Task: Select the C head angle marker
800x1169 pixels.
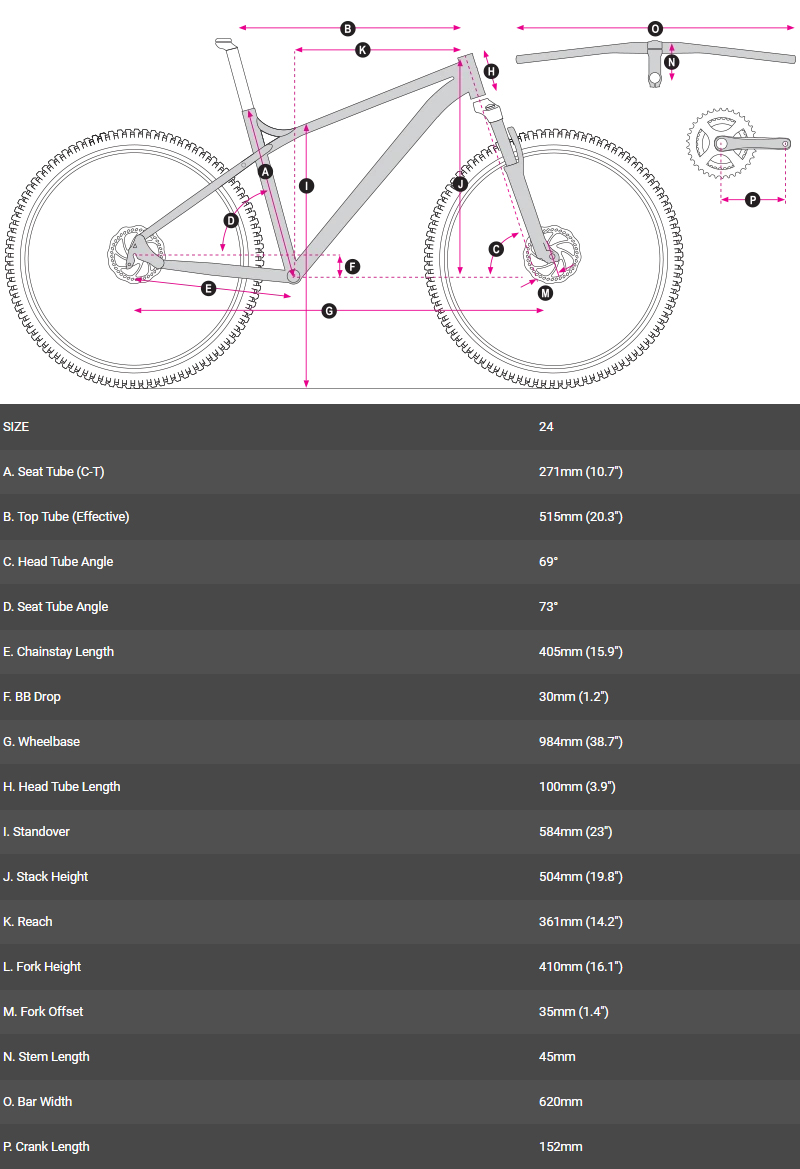Action: point(496,249)
